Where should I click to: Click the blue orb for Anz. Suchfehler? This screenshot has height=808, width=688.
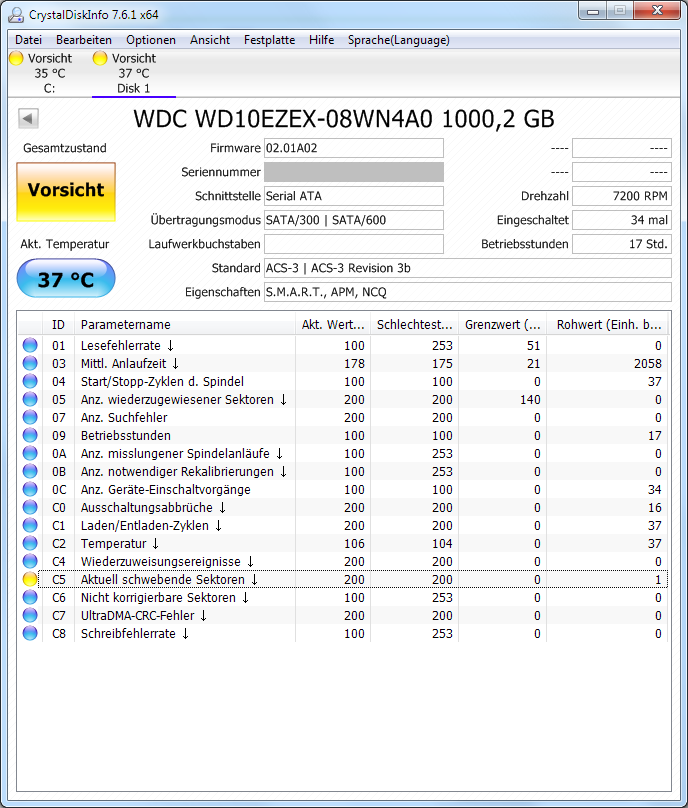click(30, 417)
